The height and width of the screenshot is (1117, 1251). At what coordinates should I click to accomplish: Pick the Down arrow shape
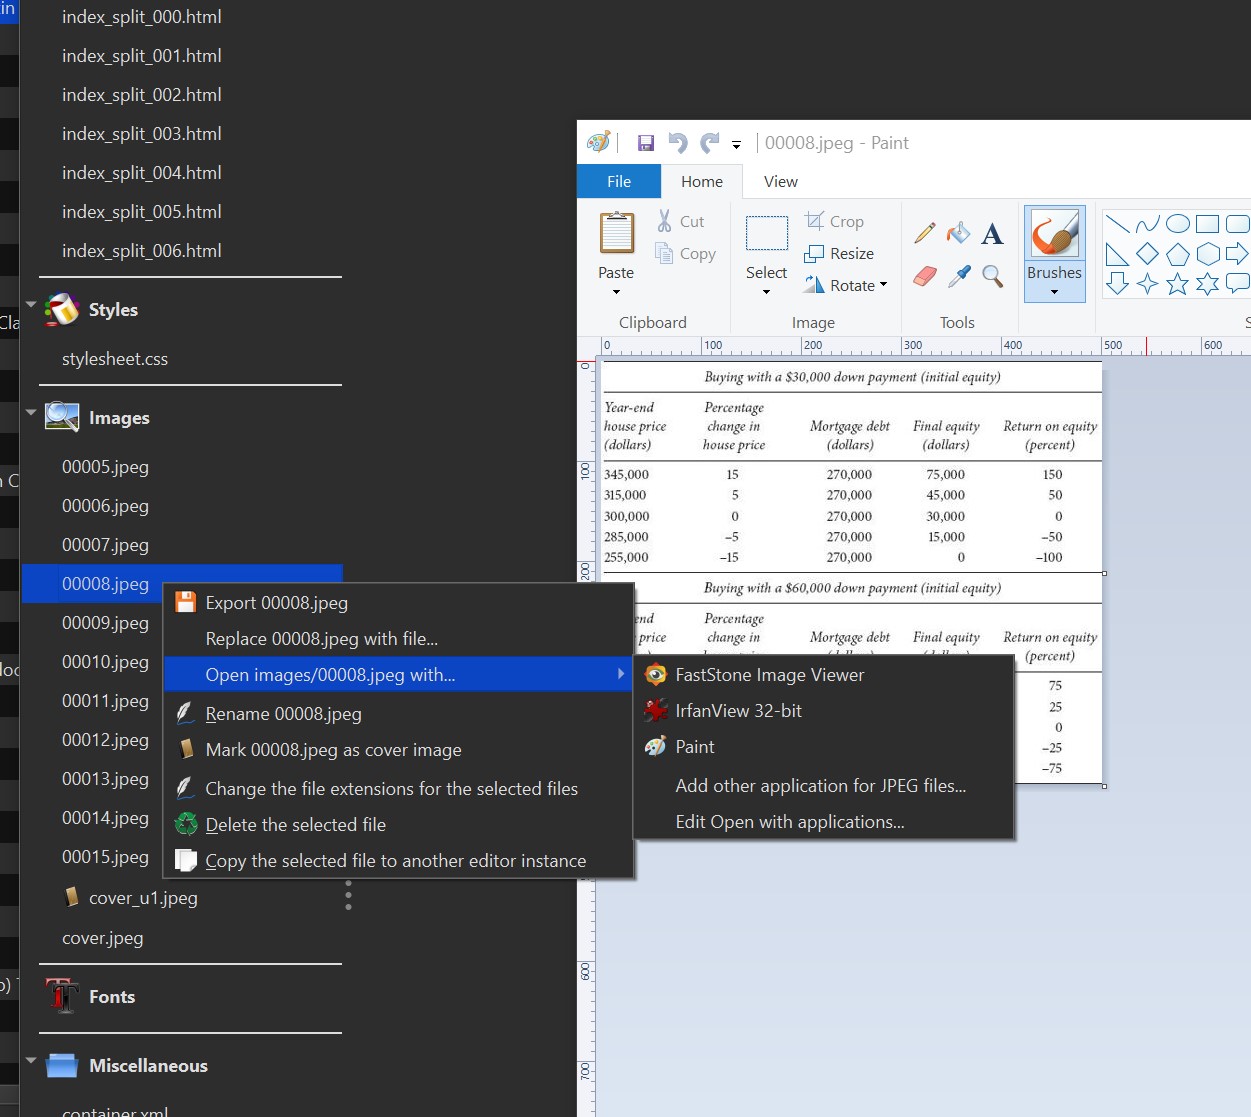[1118, 284]
